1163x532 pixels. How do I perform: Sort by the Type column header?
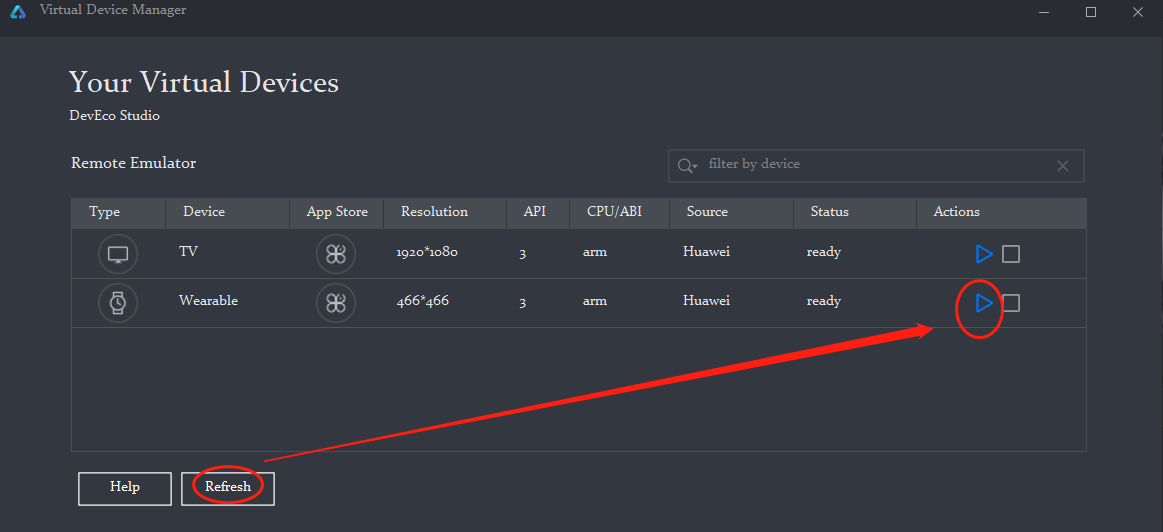(104, 212)
